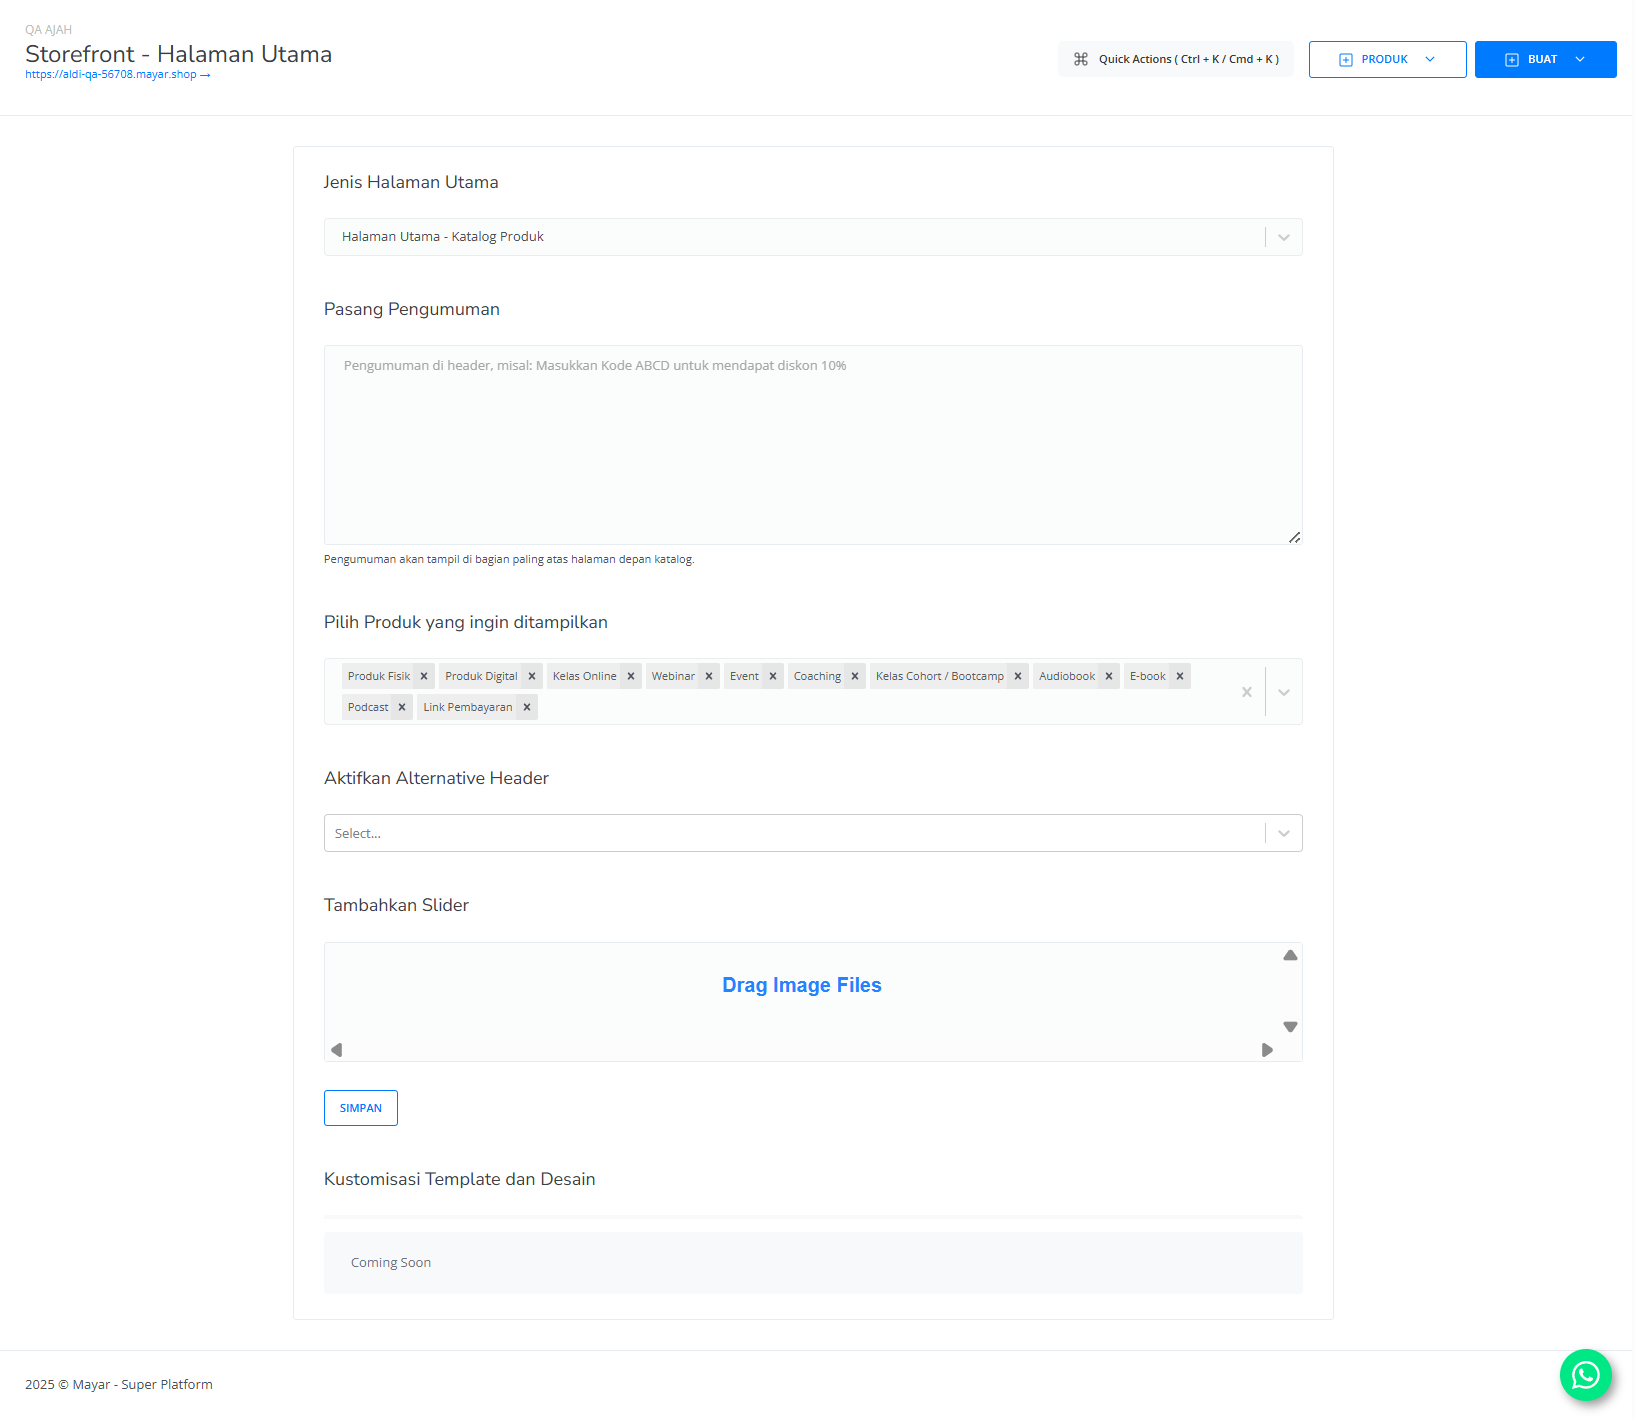Remove the Kelas Online tag
The image size is (1635, 1419).
pos(631,677)
